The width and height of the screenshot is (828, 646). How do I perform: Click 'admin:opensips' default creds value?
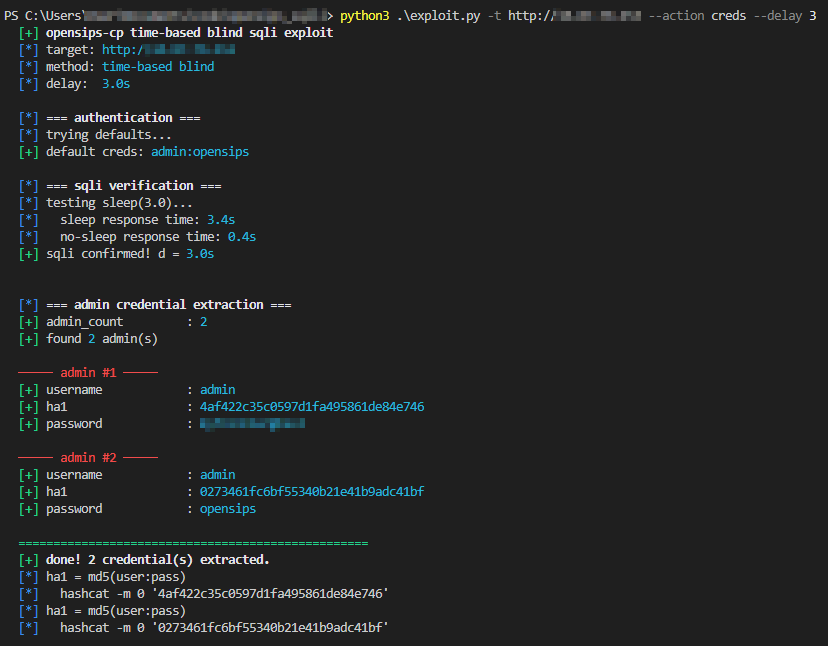(x=200, y=152)
